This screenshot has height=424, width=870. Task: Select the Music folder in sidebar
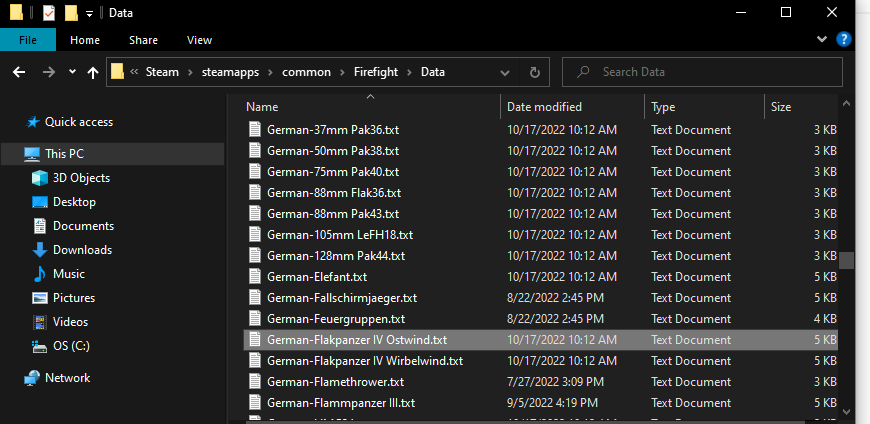[68, 274]
